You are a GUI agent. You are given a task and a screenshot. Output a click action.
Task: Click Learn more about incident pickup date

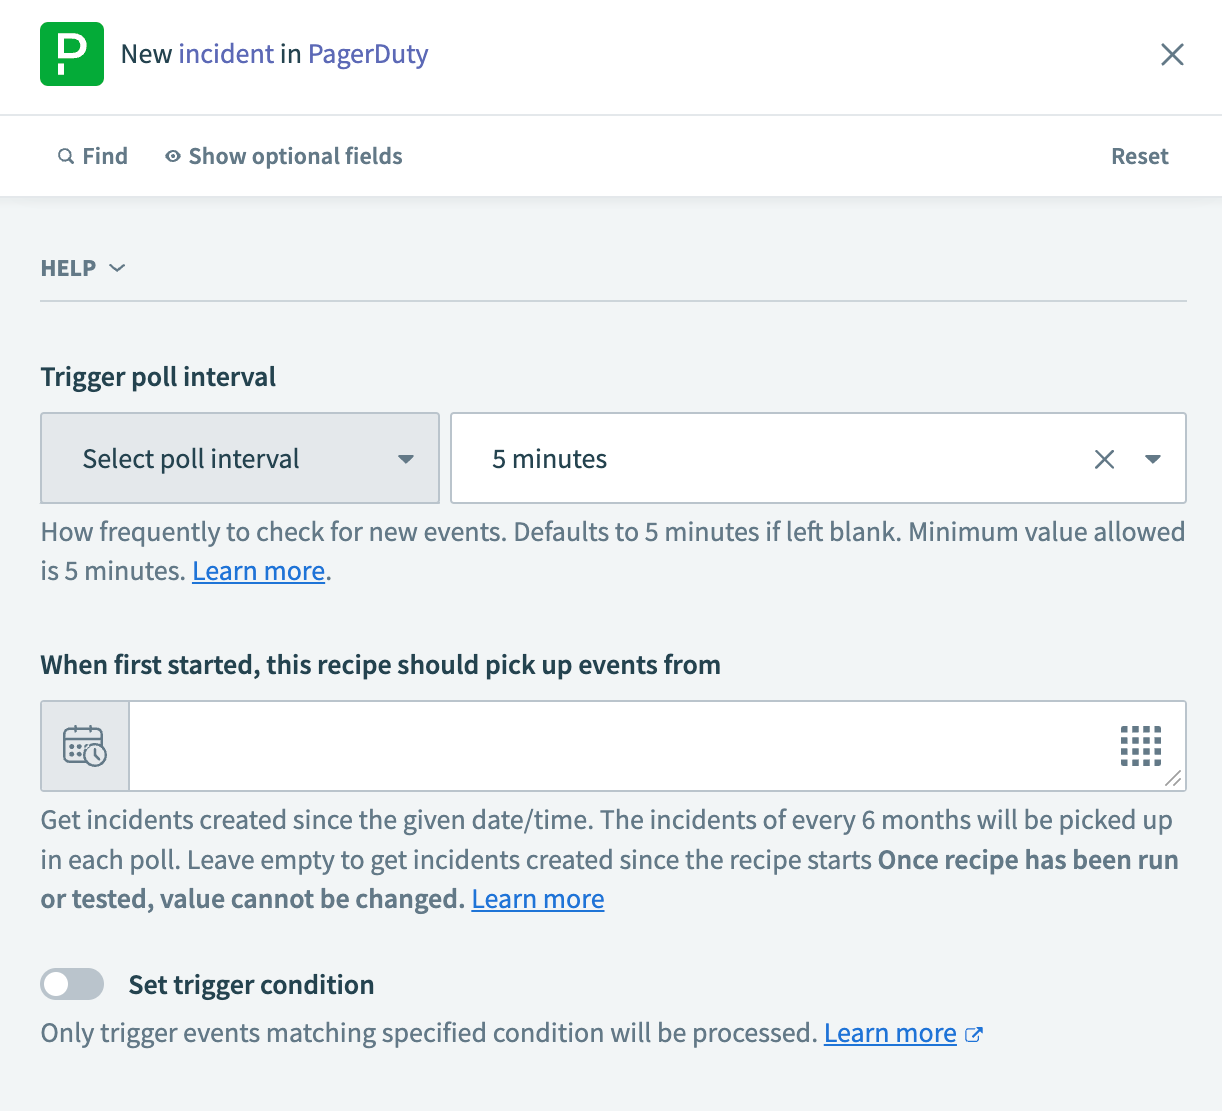coord(537,899)
